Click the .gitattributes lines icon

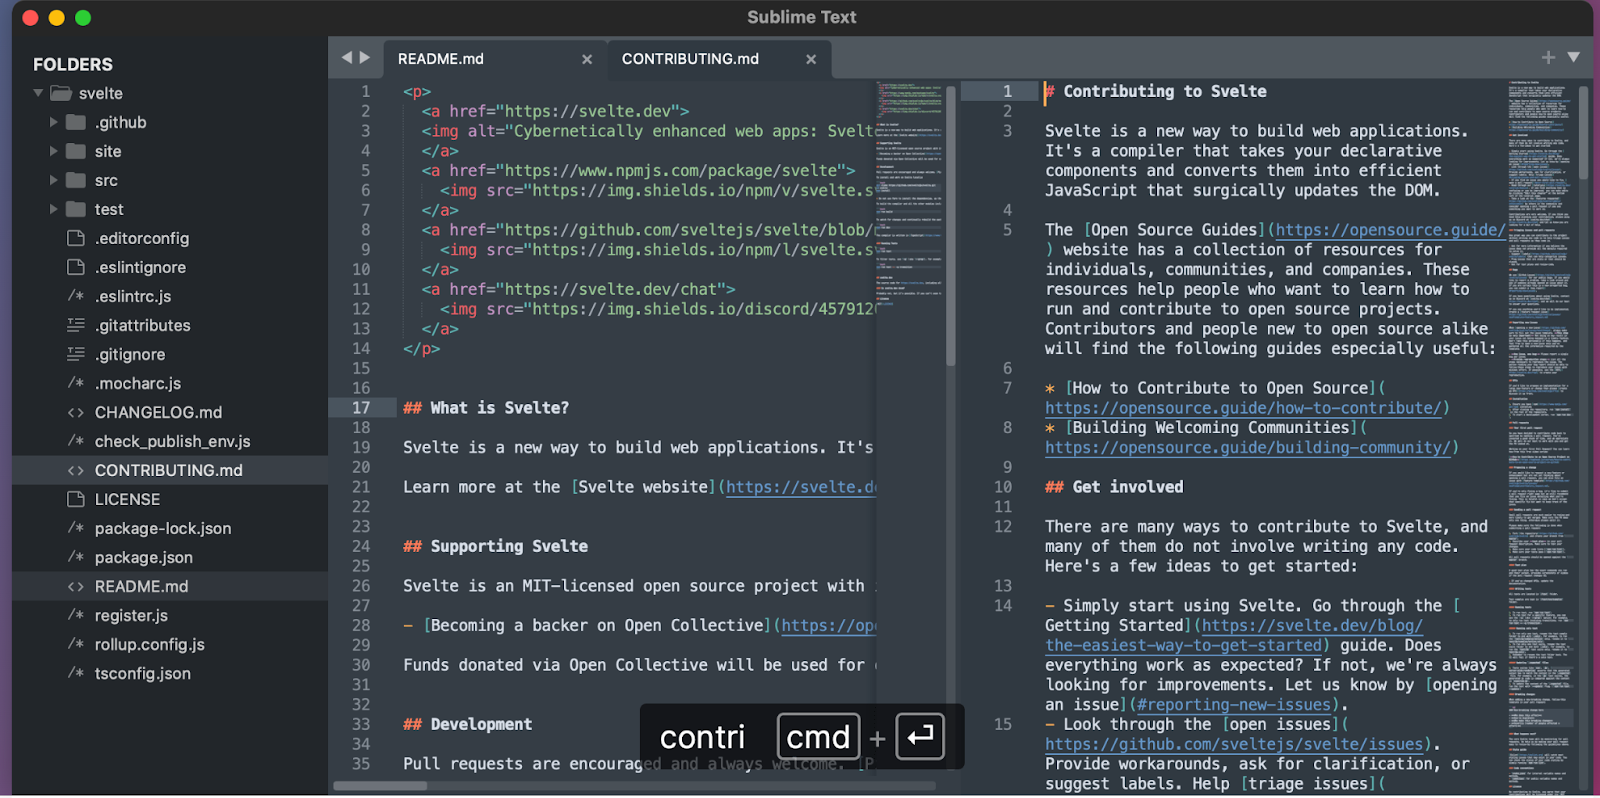(x=76, y=325)
